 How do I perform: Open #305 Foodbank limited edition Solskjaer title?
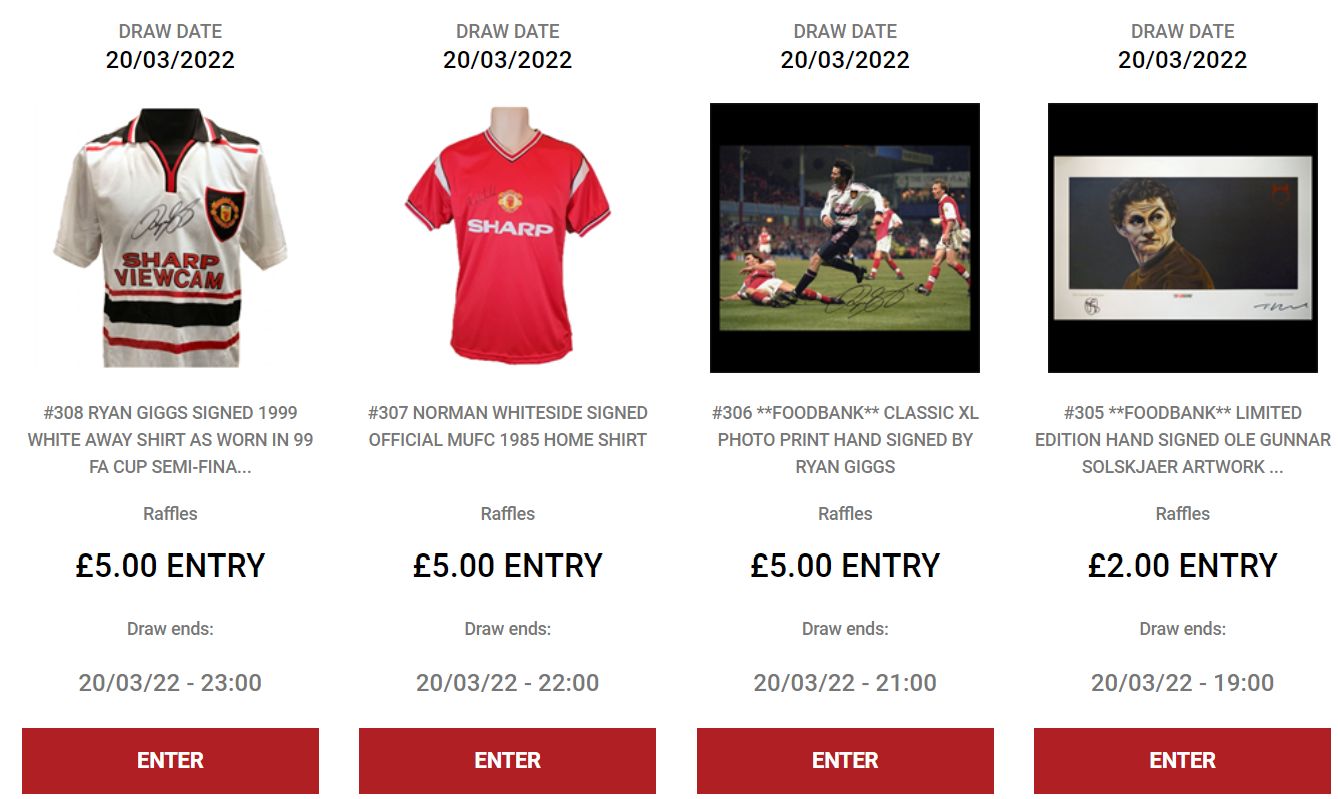point(1183,440)
